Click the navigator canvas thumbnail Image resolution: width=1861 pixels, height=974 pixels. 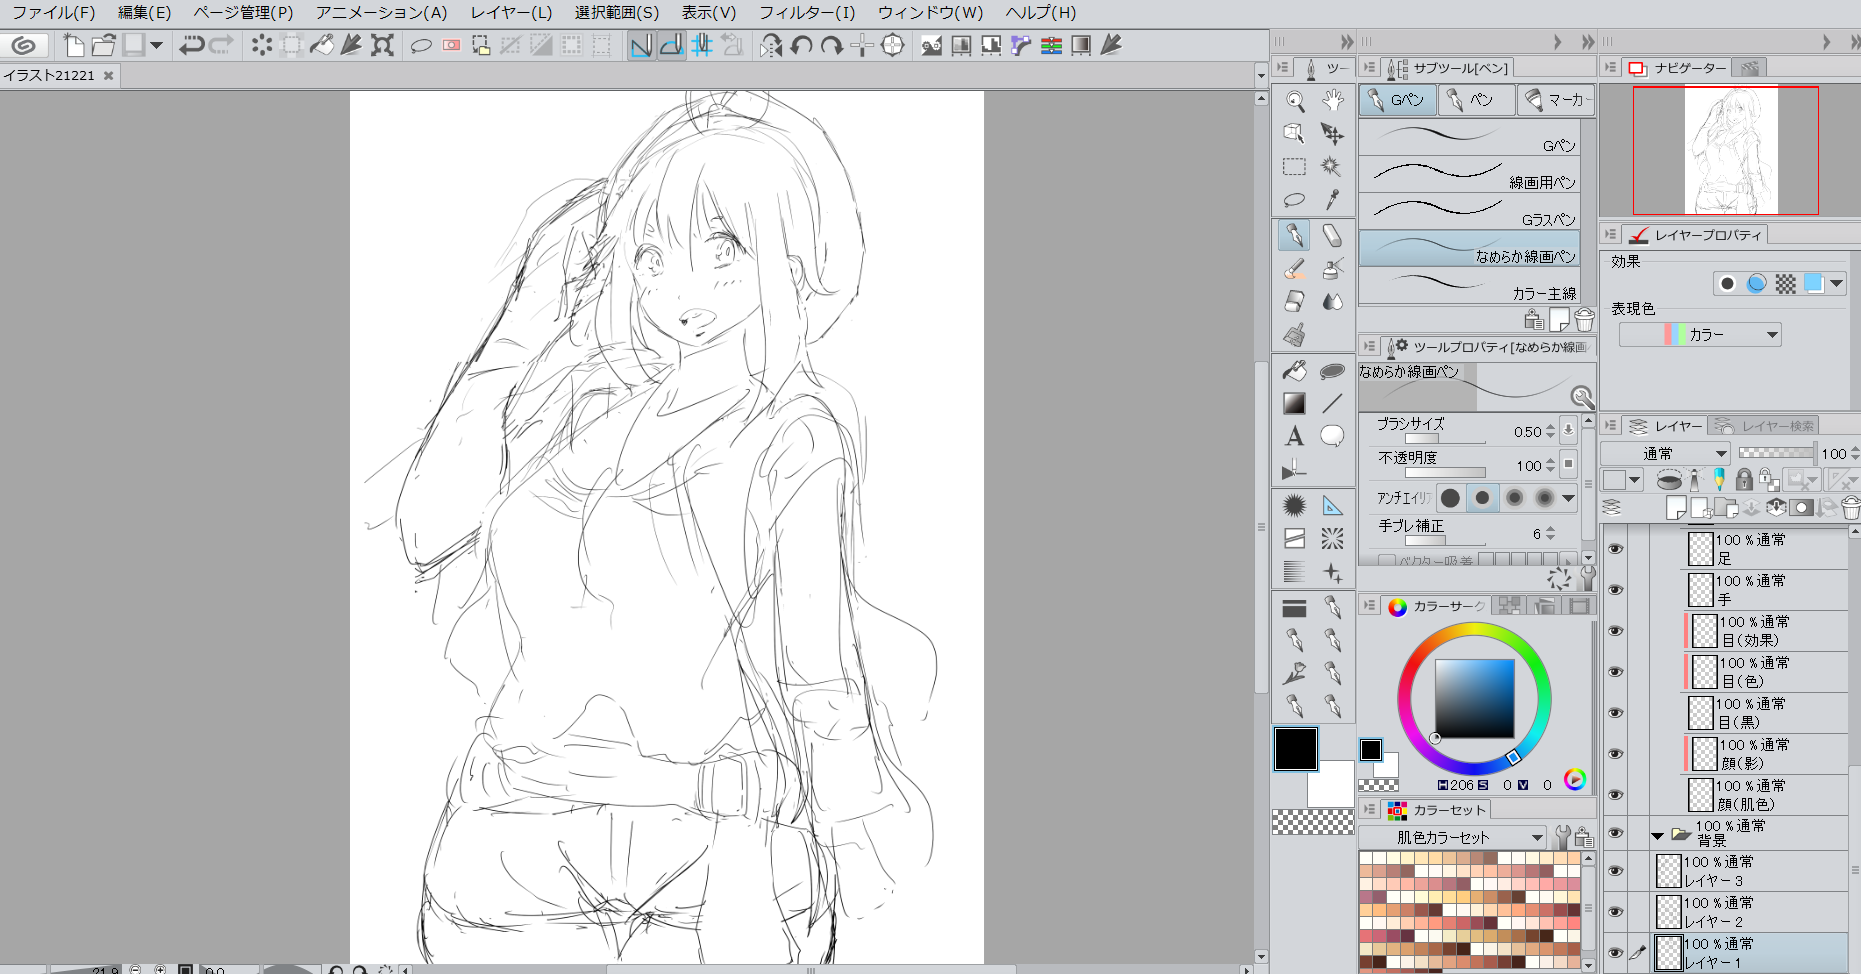[1731, 150]
